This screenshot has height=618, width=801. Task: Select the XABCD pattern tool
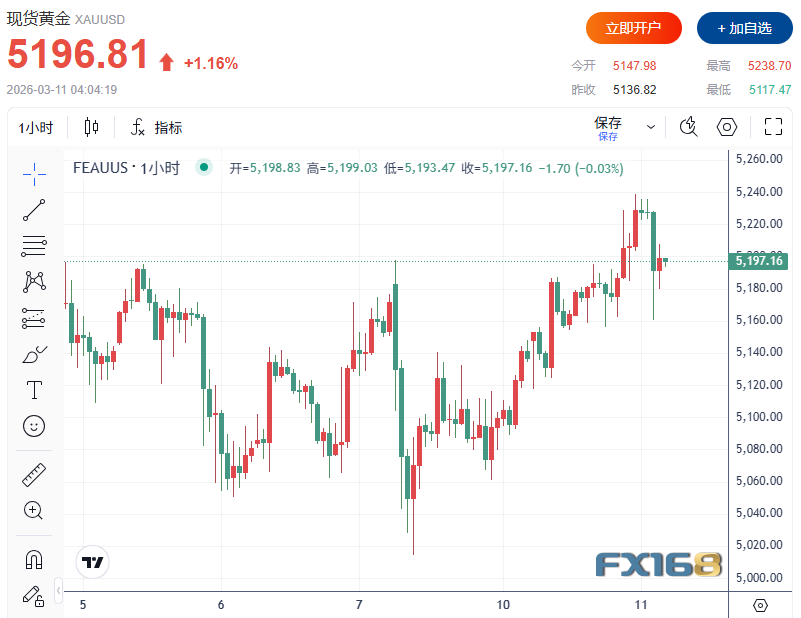click(34, 282)
